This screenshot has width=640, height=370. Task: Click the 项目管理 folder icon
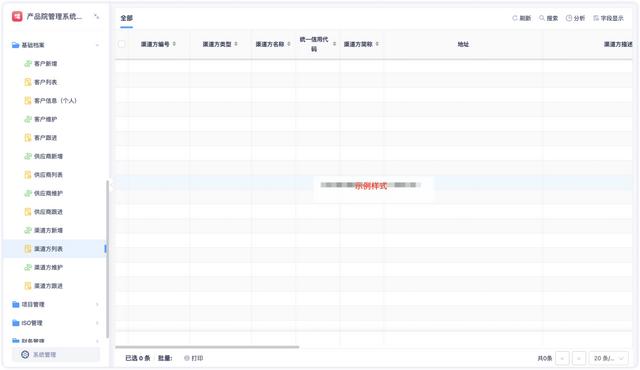click(x=16, y=304)
